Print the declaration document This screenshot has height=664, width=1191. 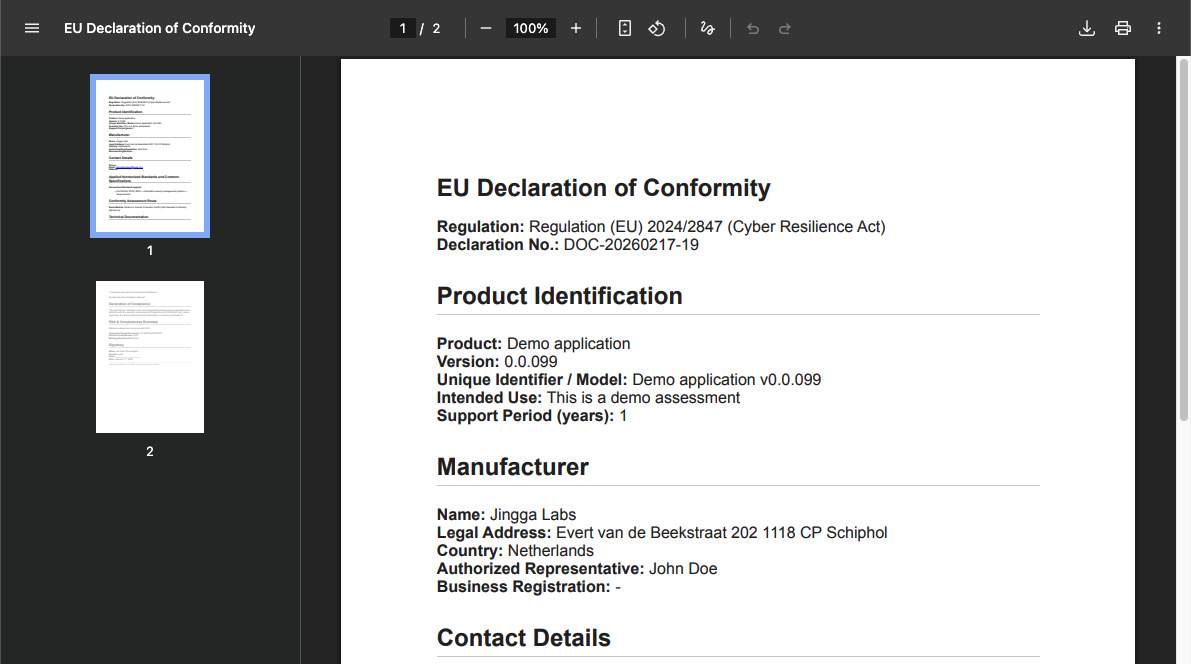(x=1122, y=28)
